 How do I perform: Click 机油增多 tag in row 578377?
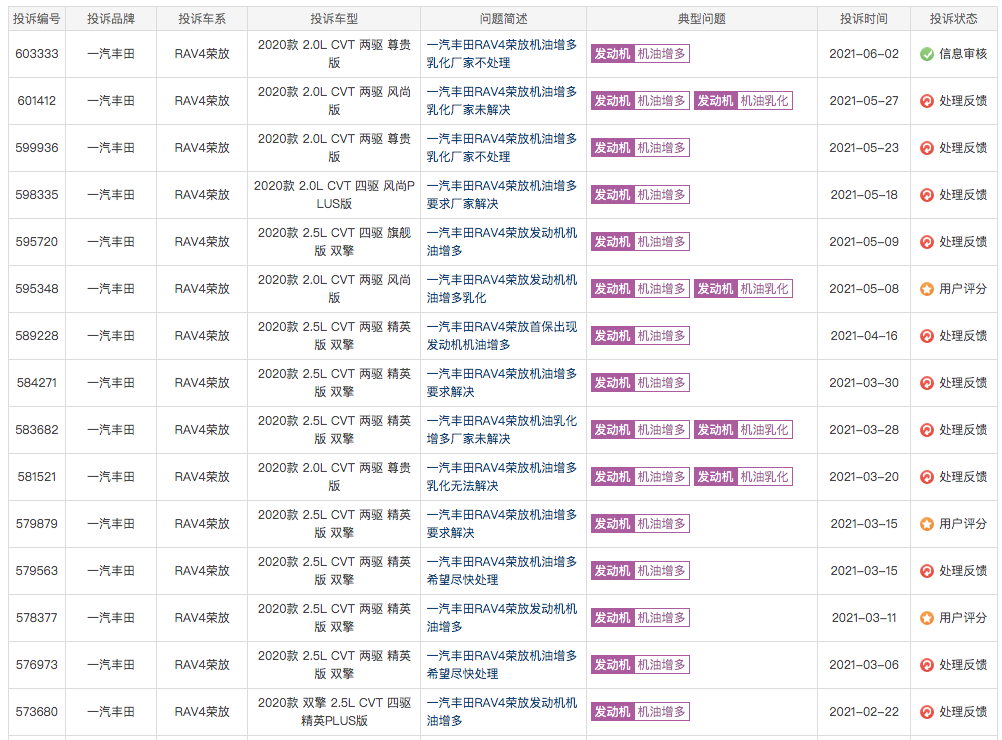point(661,618)
